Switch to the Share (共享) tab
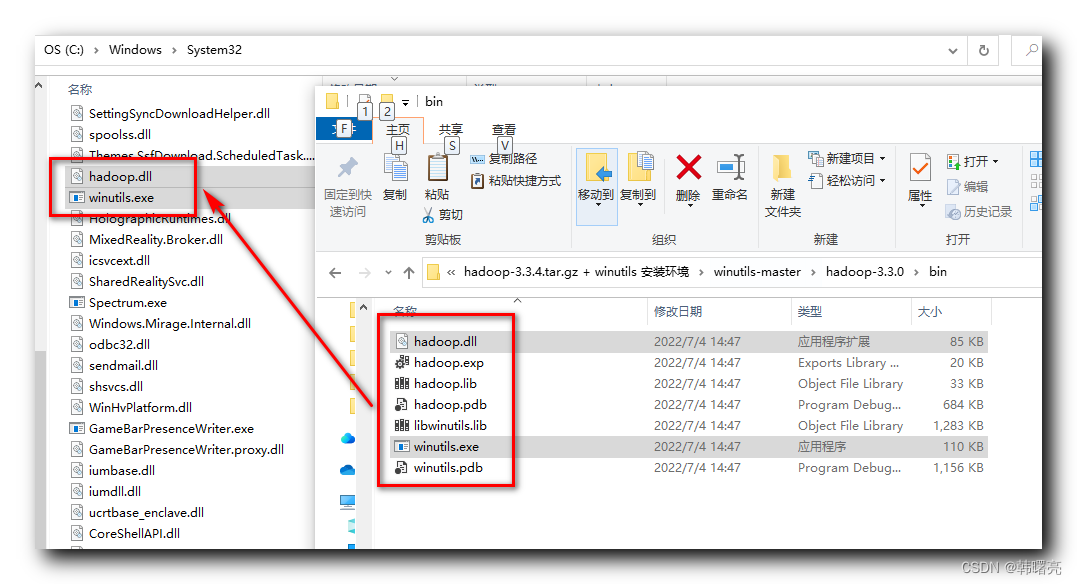 point(451,130)
